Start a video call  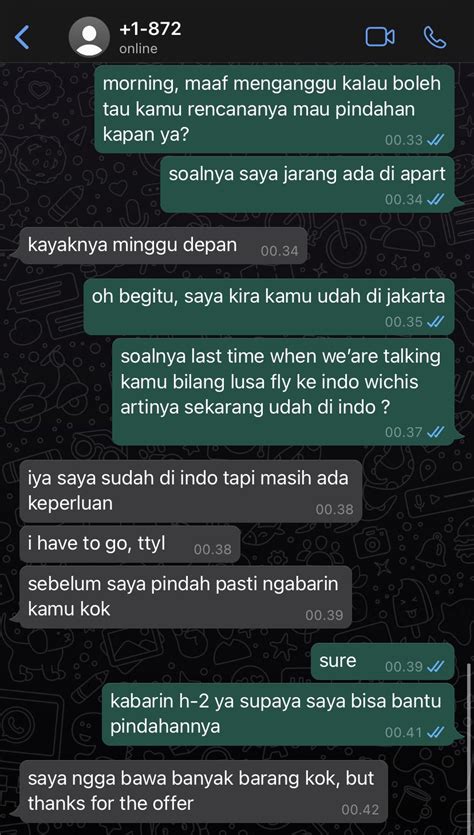point(380,37)
